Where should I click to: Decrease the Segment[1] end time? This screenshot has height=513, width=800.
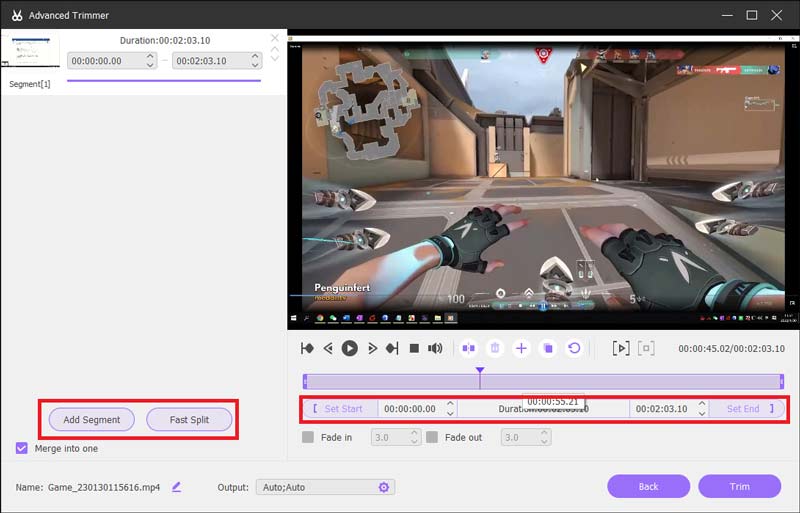pyautogui.click(x=255, y=64)
